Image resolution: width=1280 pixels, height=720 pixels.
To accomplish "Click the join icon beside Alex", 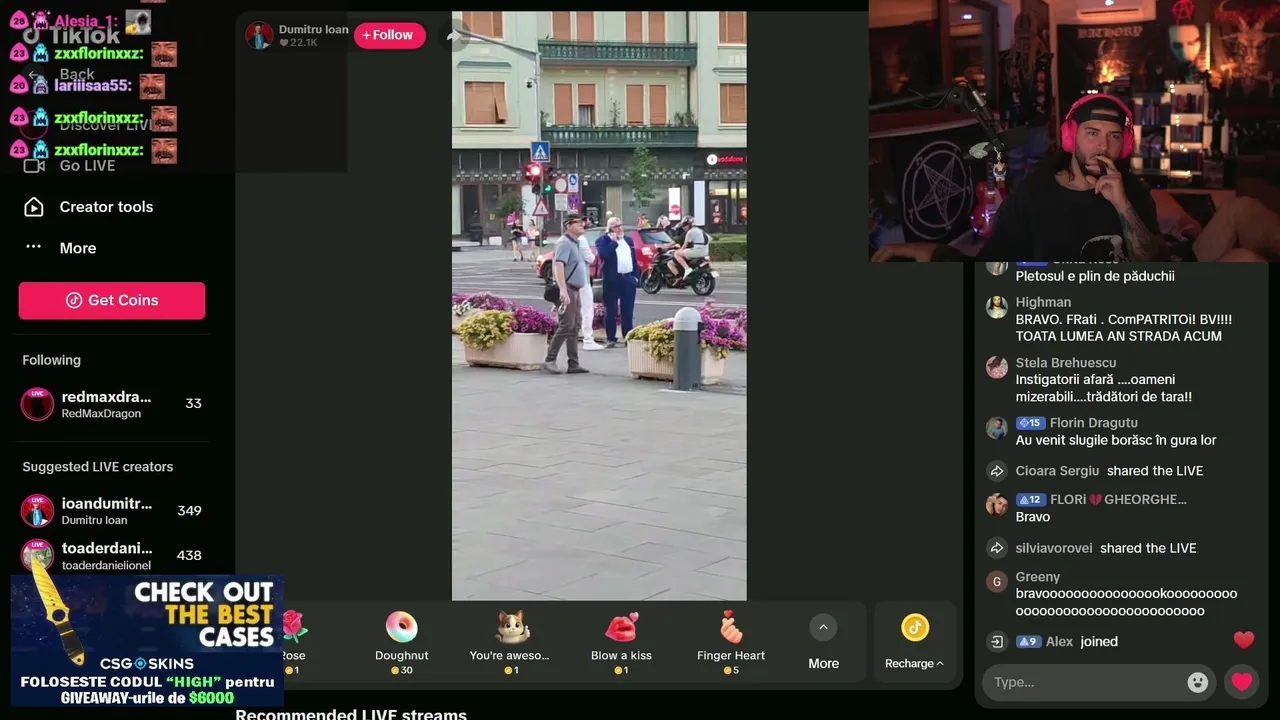I will point(997,642).
